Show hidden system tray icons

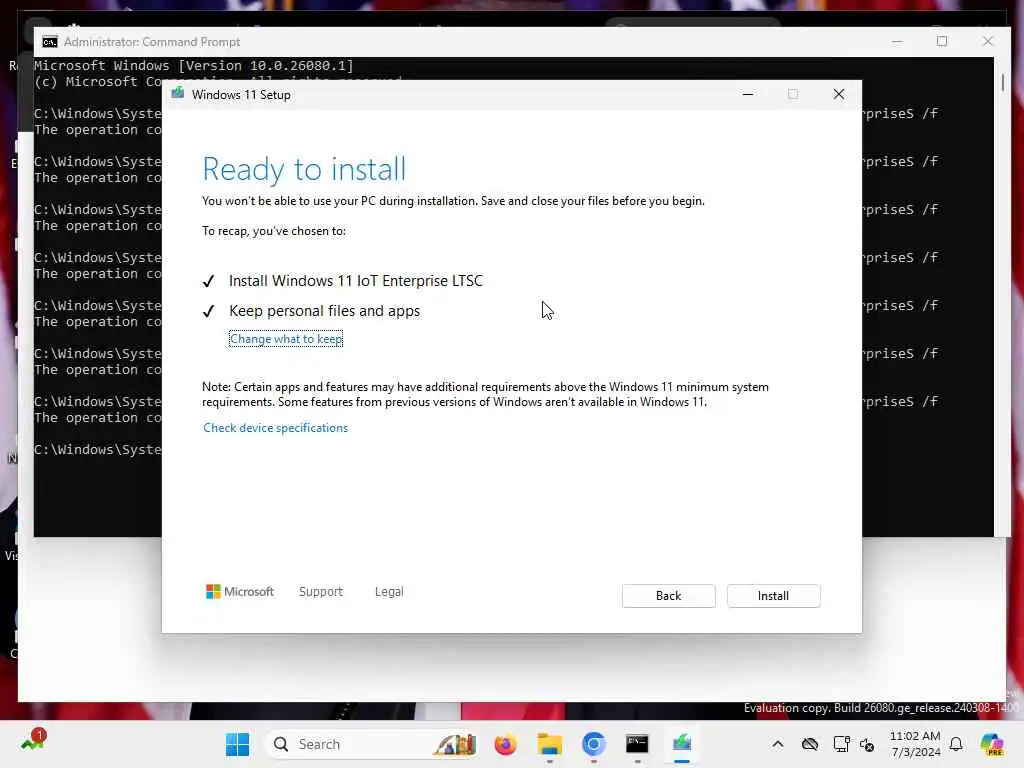pyautogui.click(x=777, y=744)
